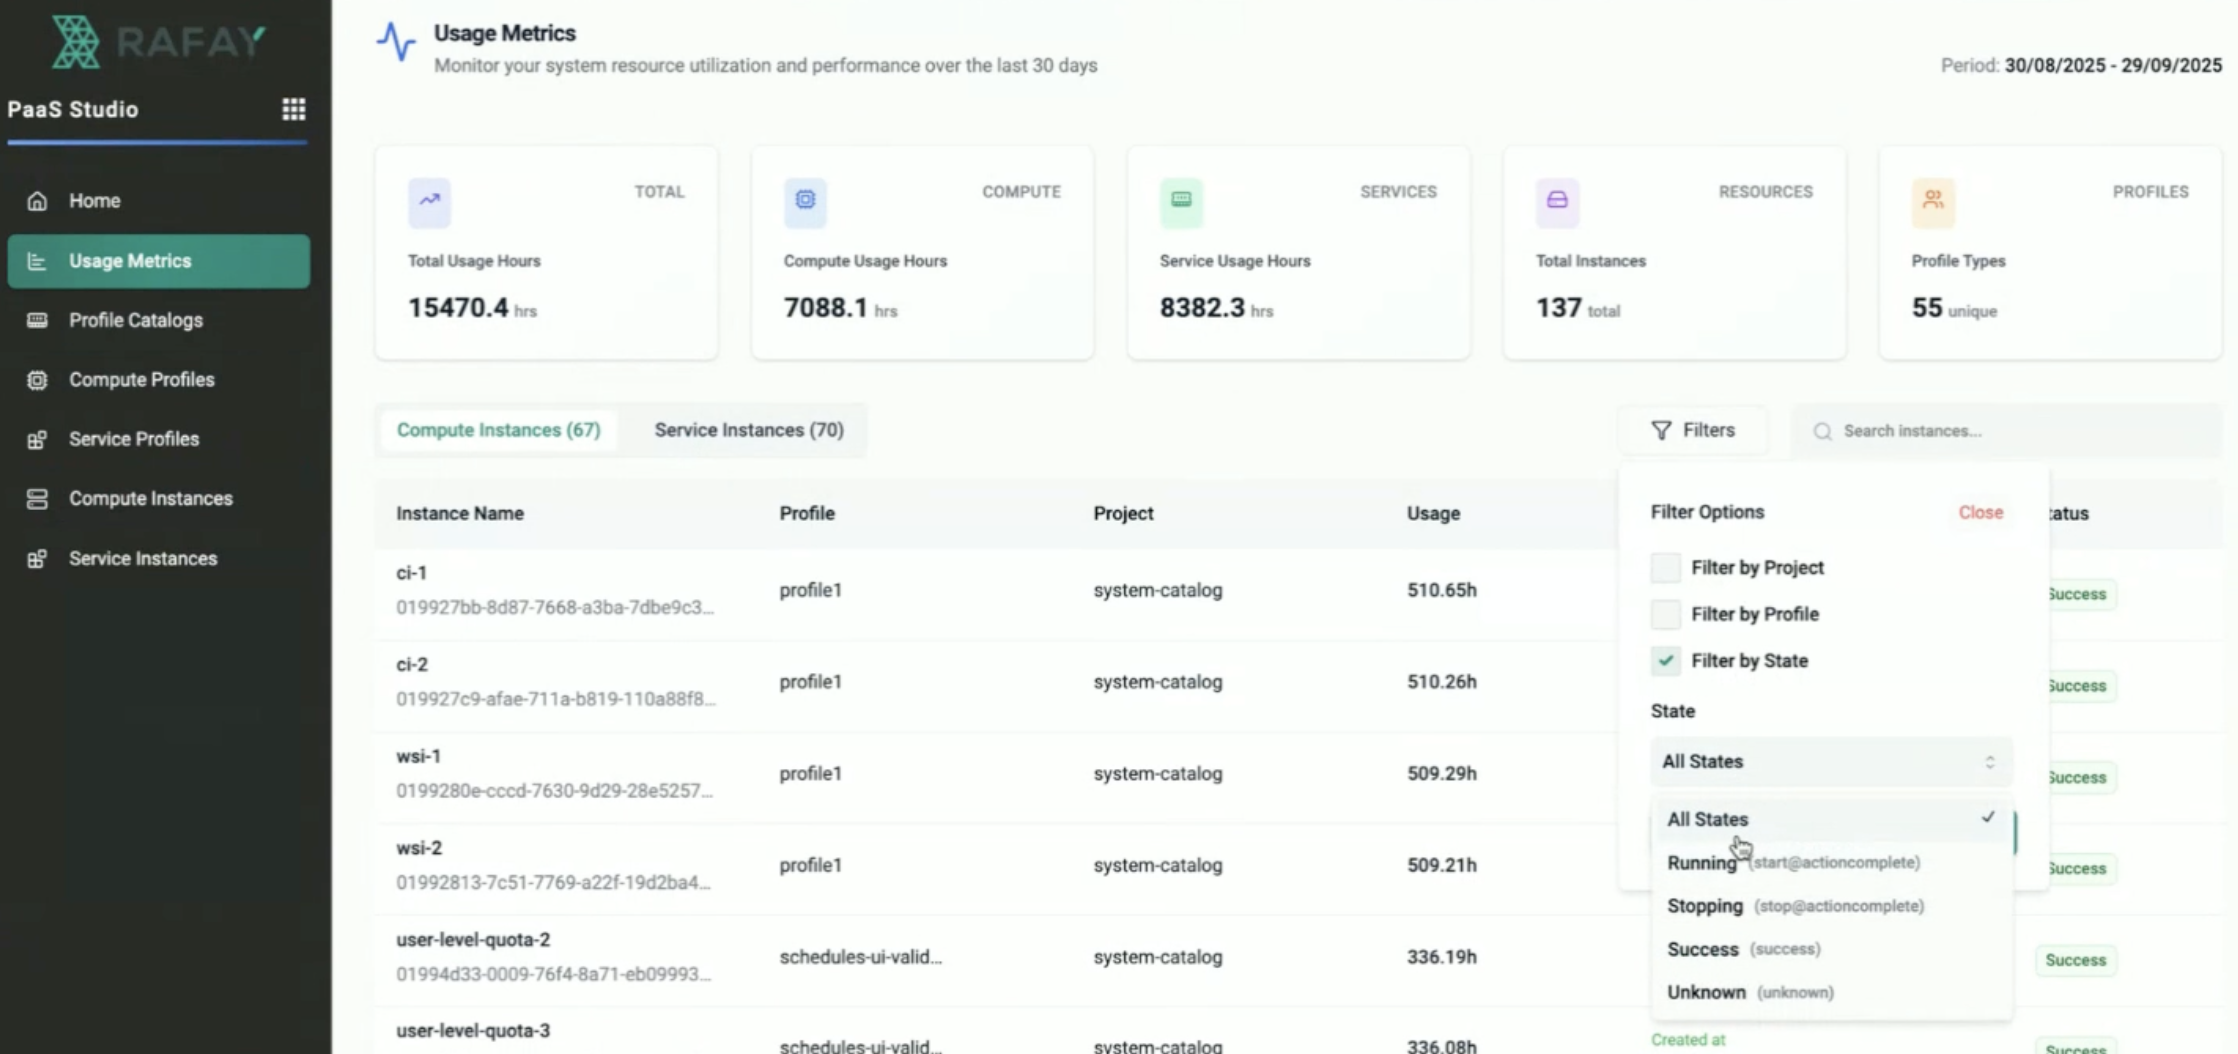
Task: Click the Service Profiles sidebar icon
Action: click(37, 440)
